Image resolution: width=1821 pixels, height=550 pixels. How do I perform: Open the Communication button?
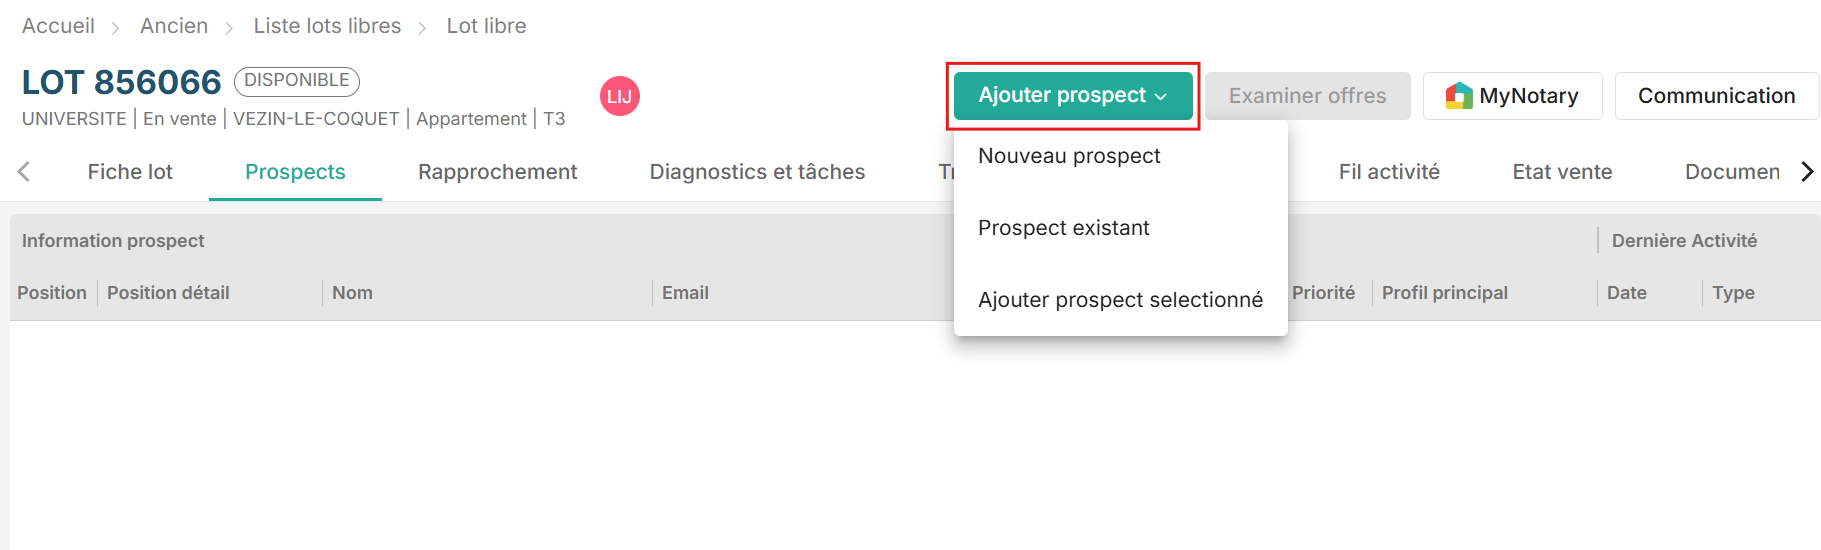(x=1715, y=96)
